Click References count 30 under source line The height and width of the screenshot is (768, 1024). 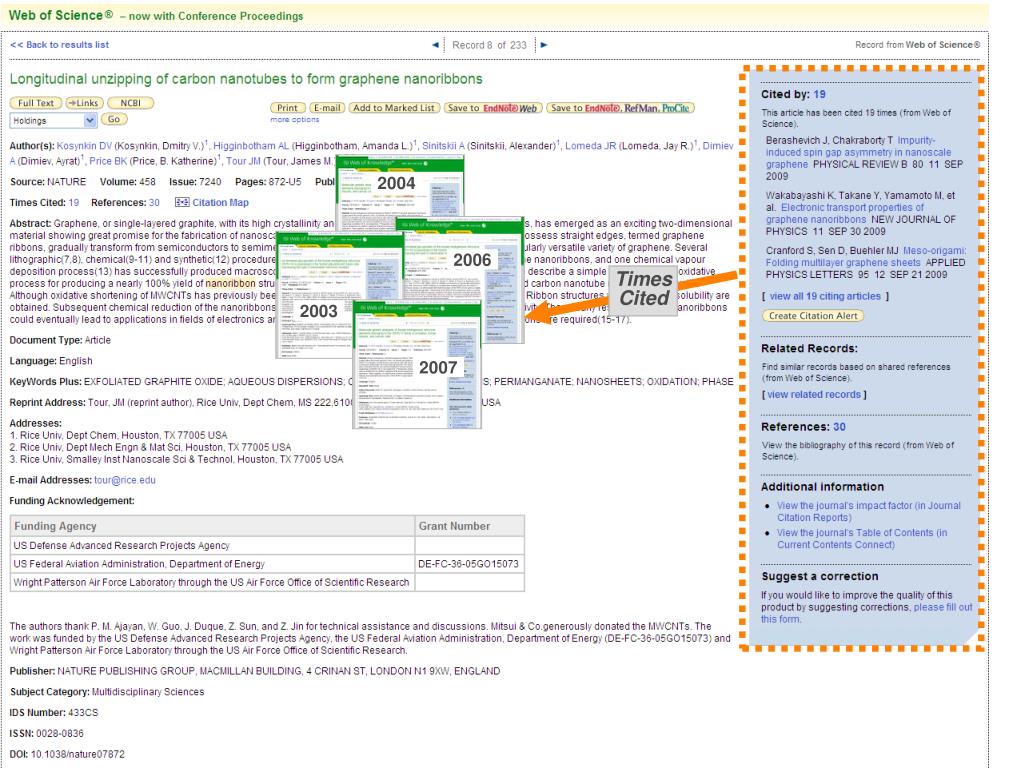pos(154,202)
